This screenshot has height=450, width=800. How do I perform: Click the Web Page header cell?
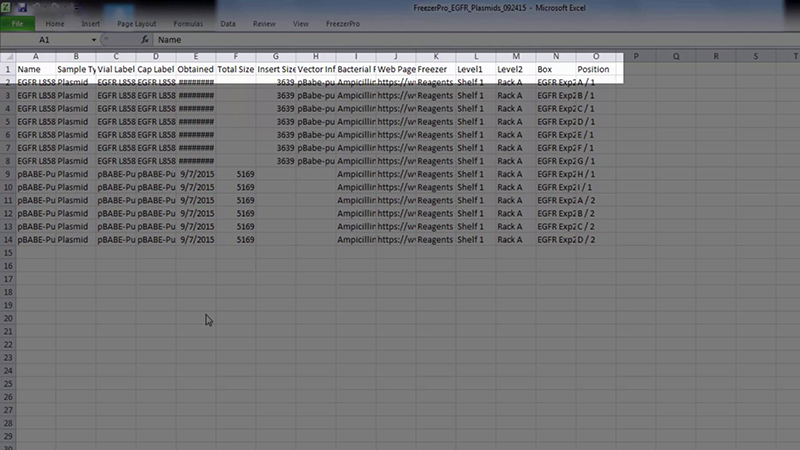[x=396, y=69]
